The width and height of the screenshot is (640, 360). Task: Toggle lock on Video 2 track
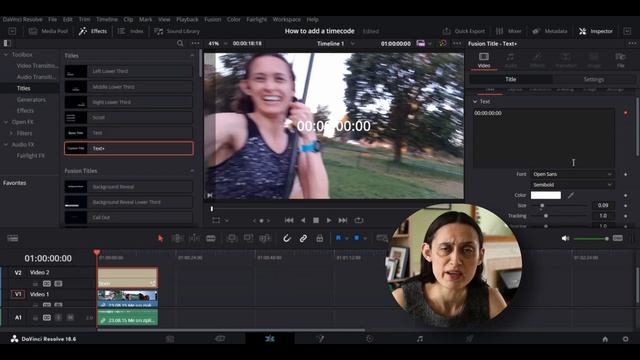tap(35, 284)
